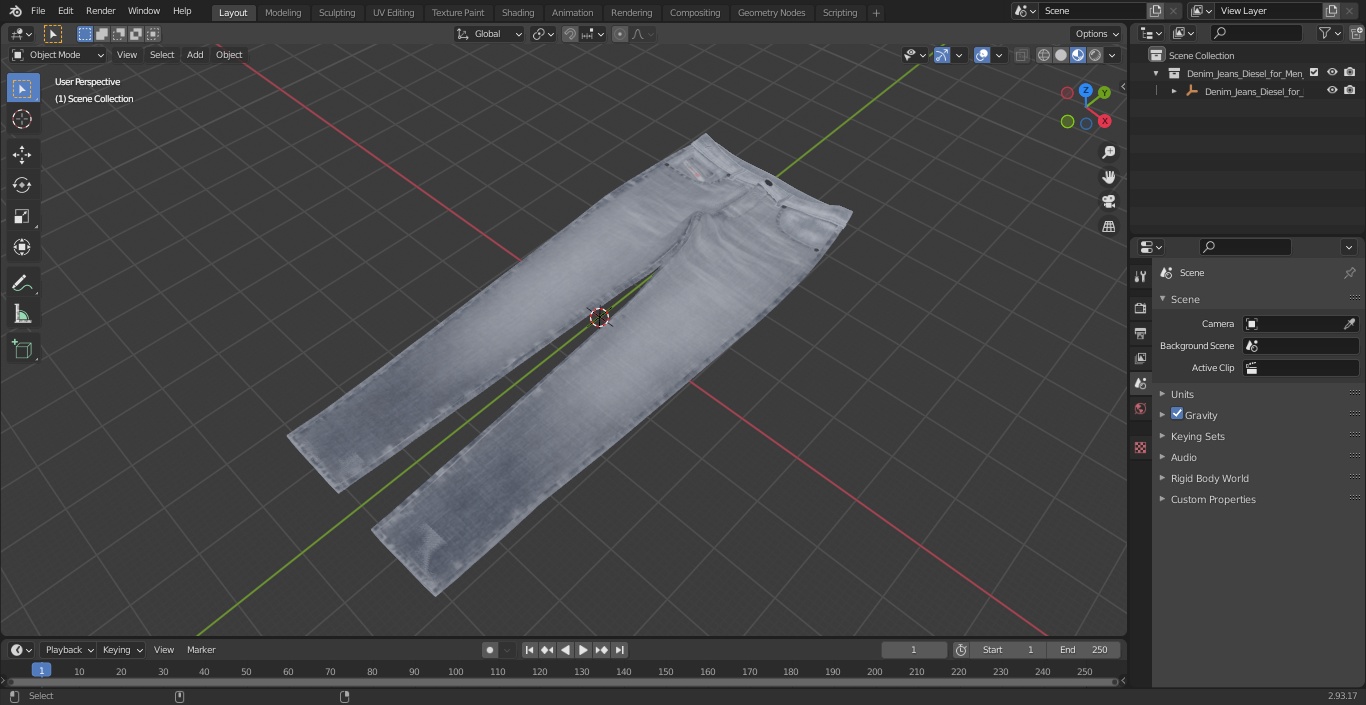This screenshot has height=705, width=1366.
Task: Play animation forward
Action: pos(583,650)
